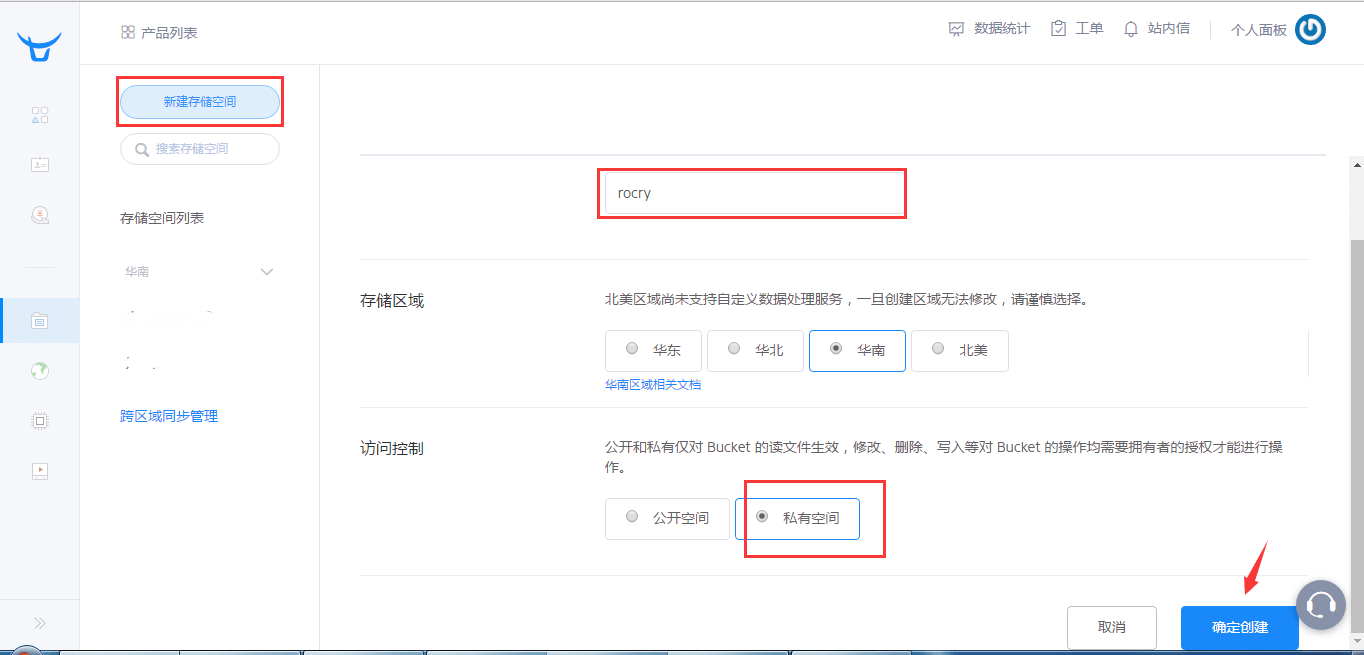Open 产品列表 product list menu

coord(159,33)
